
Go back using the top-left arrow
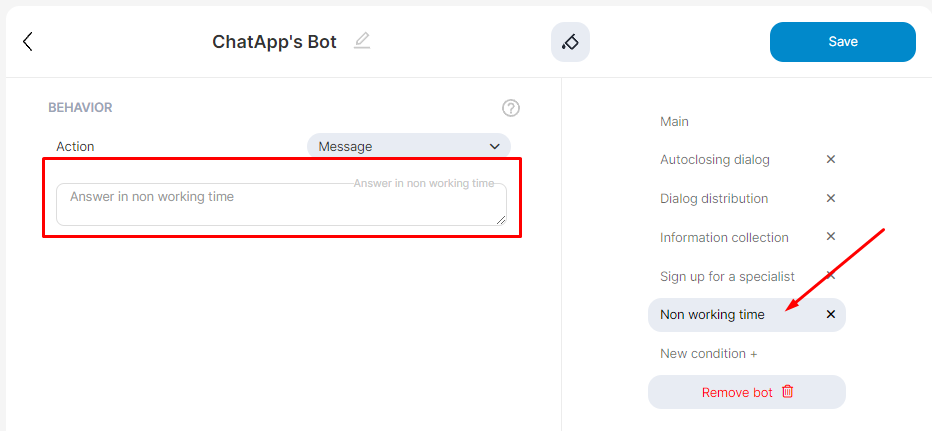28,42
